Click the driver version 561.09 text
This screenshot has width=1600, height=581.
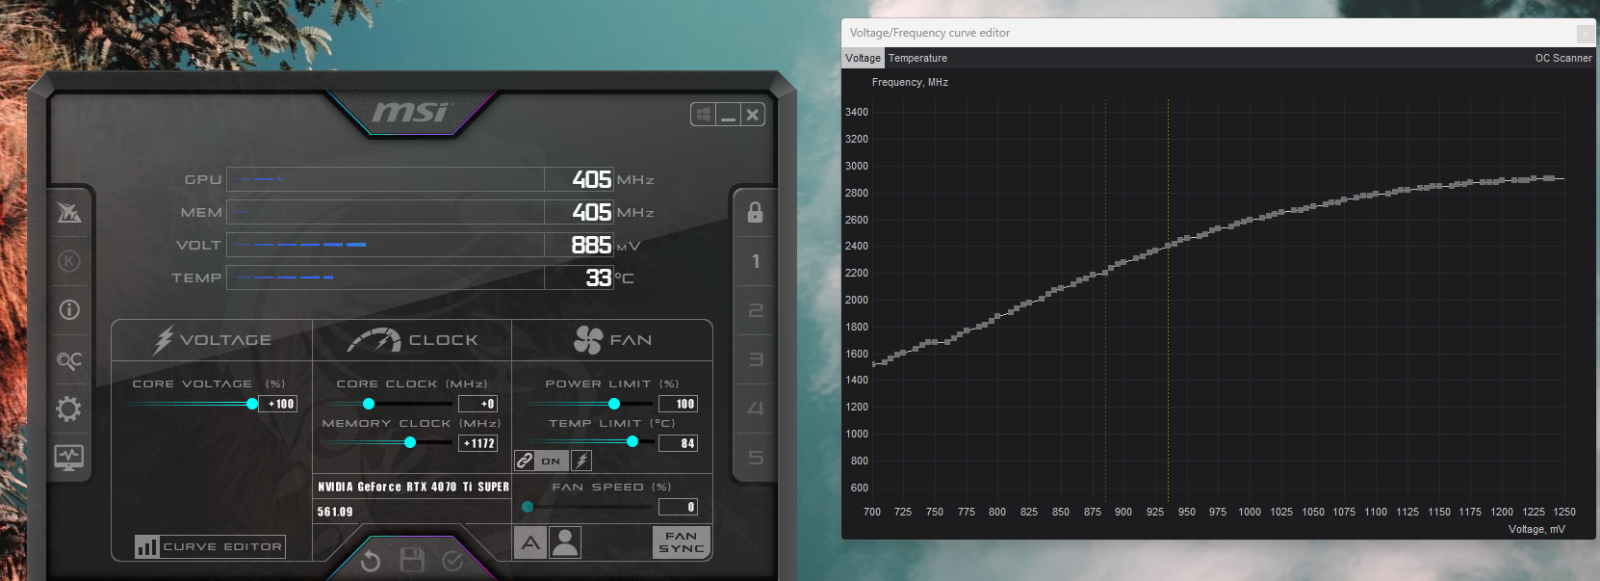tap(335, 512)
